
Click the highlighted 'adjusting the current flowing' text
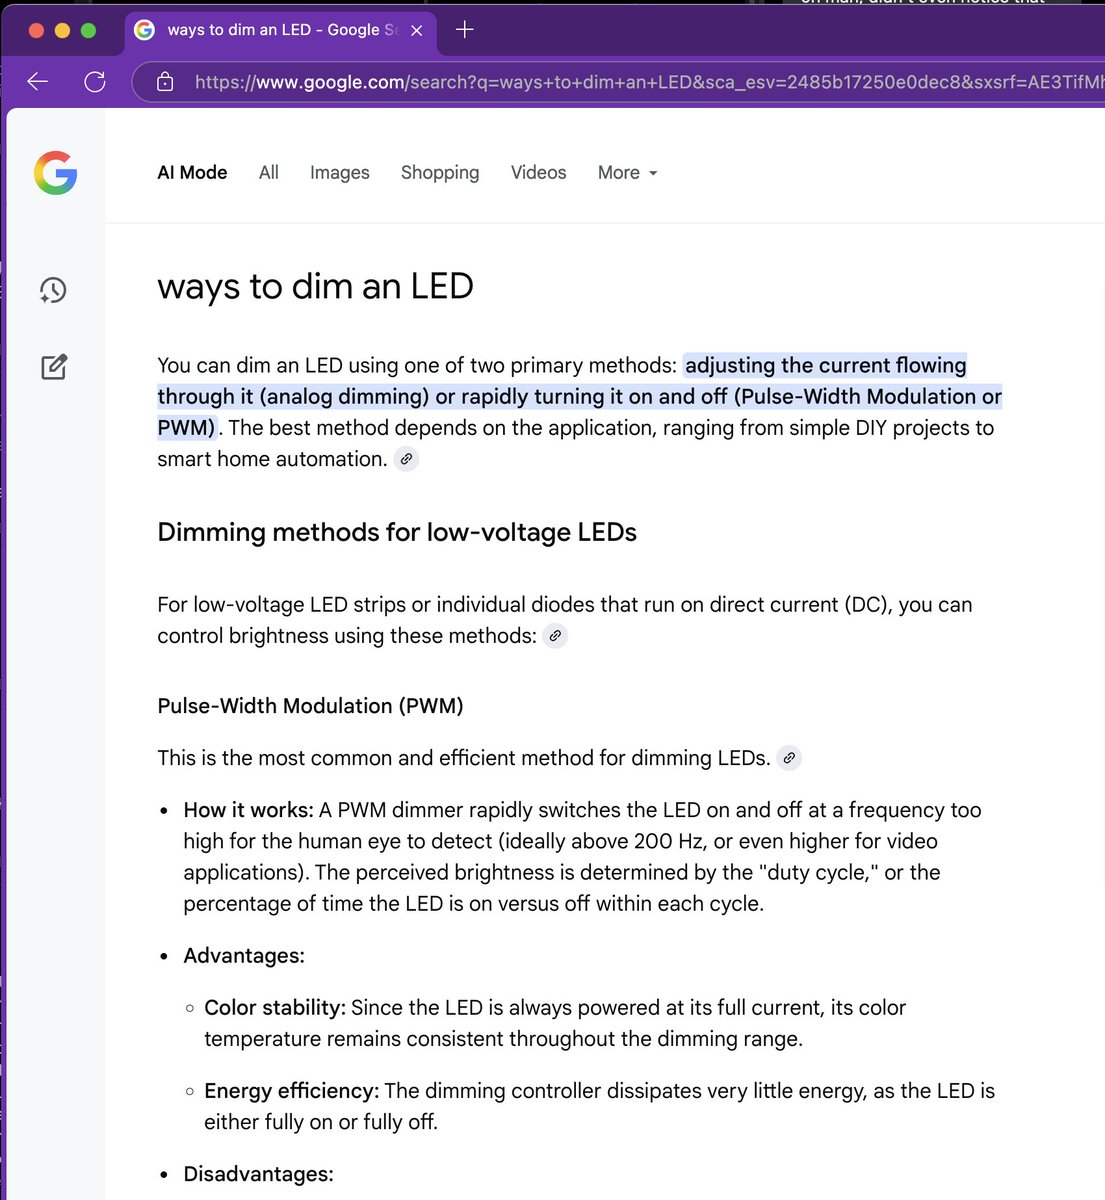[825, 365]
